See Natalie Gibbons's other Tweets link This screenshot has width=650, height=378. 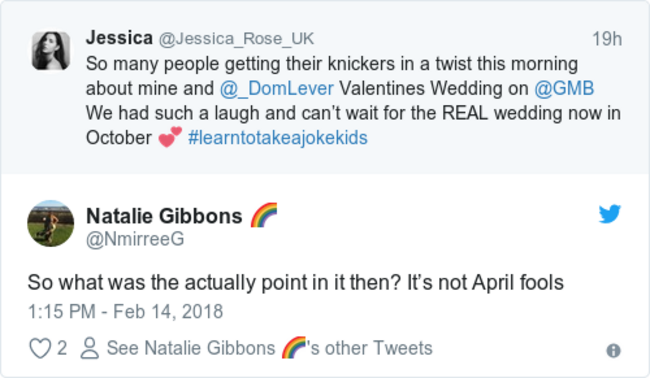pyautogui.click(x=269, y=348)
